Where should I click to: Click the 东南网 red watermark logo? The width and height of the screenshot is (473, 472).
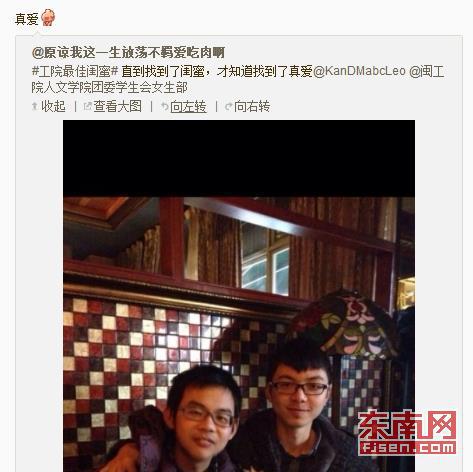407,432
